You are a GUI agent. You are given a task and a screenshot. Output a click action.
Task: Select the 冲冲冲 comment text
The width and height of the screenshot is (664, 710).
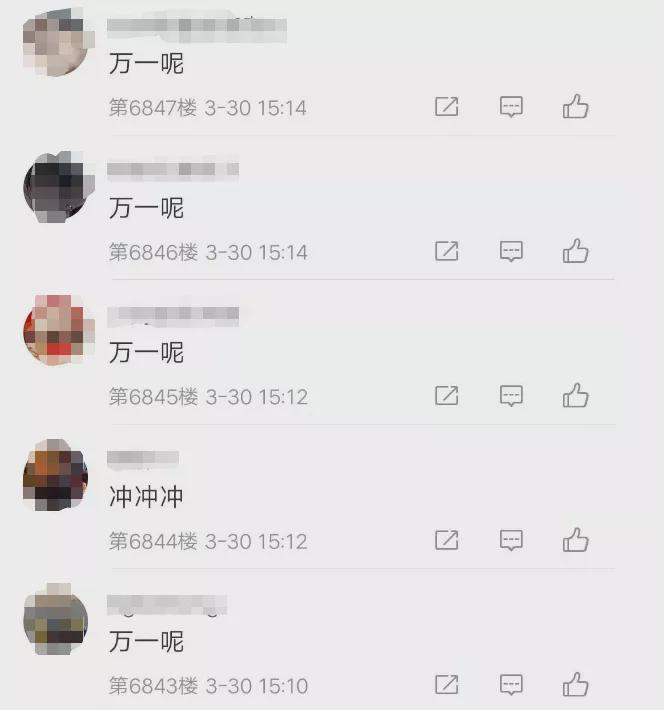tap(146, 497)
